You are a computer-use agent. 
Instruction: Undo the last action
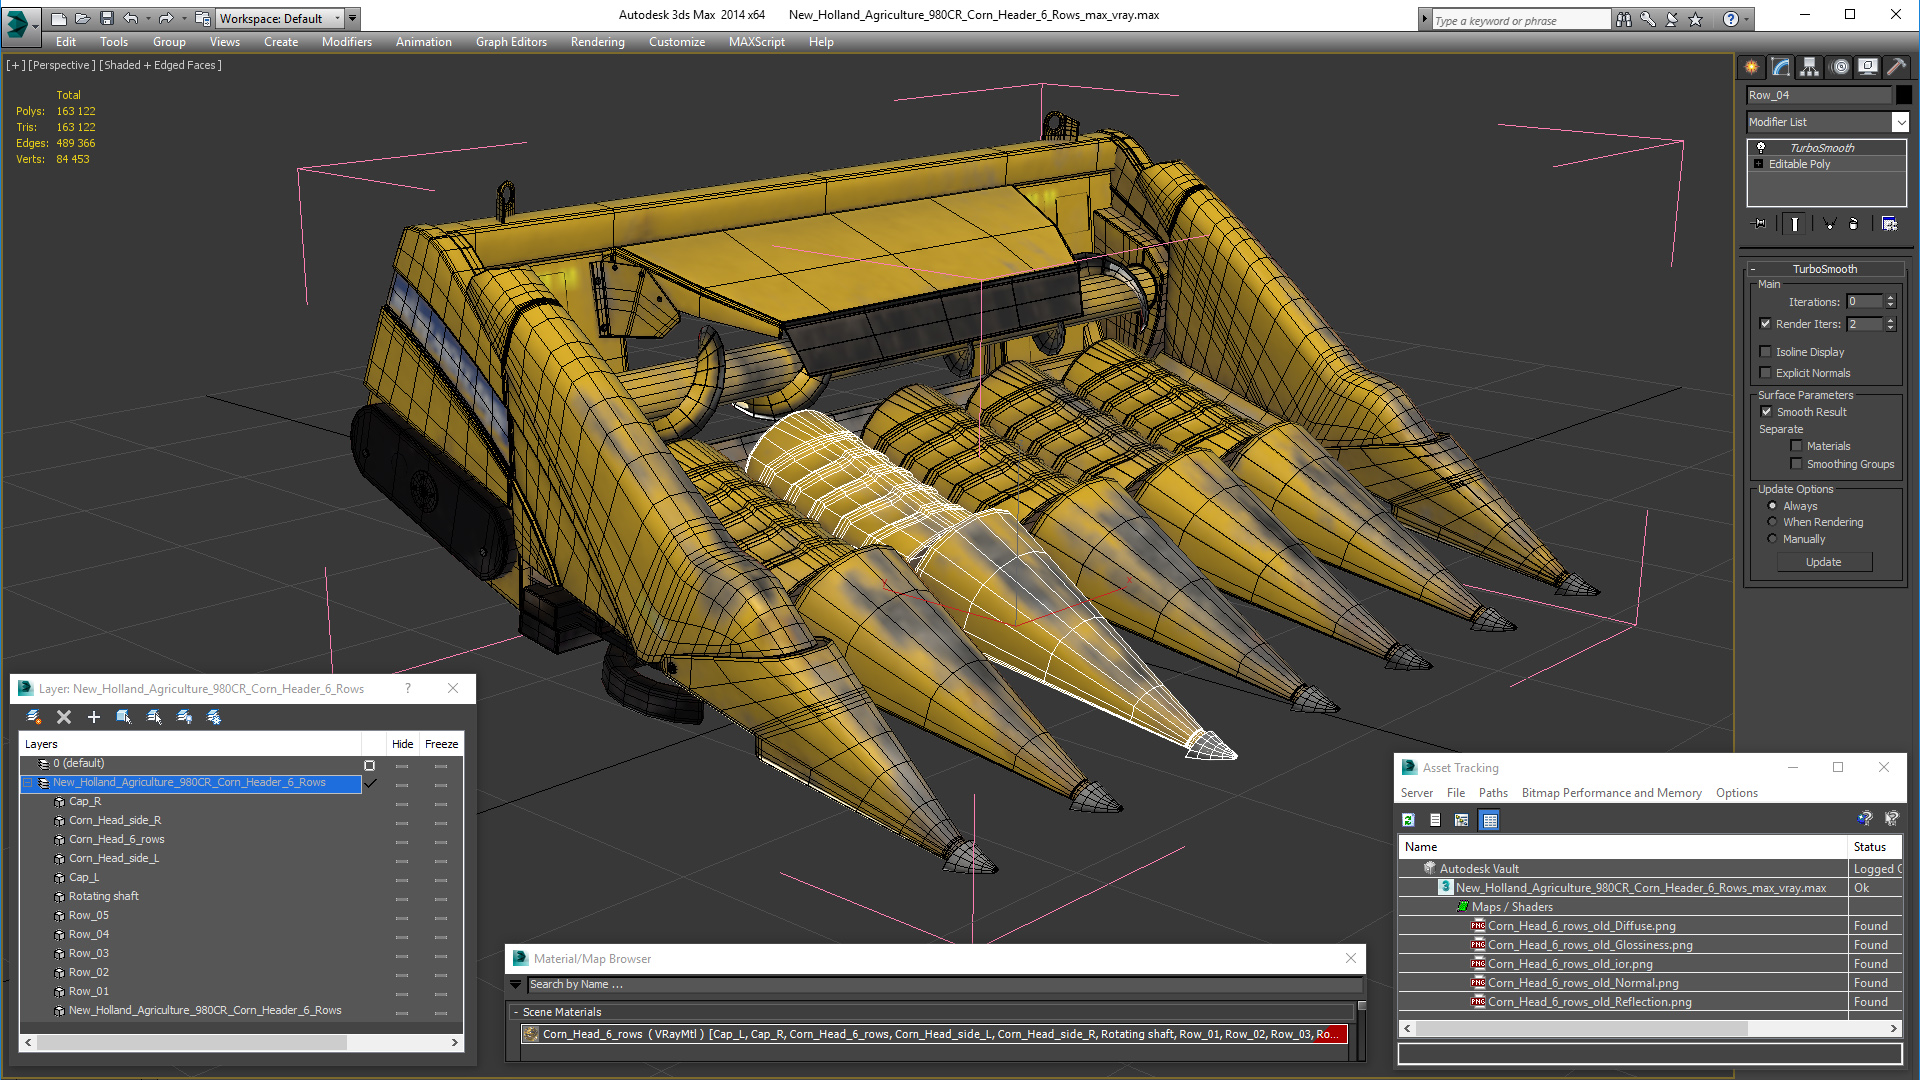[x=131, y=18]
